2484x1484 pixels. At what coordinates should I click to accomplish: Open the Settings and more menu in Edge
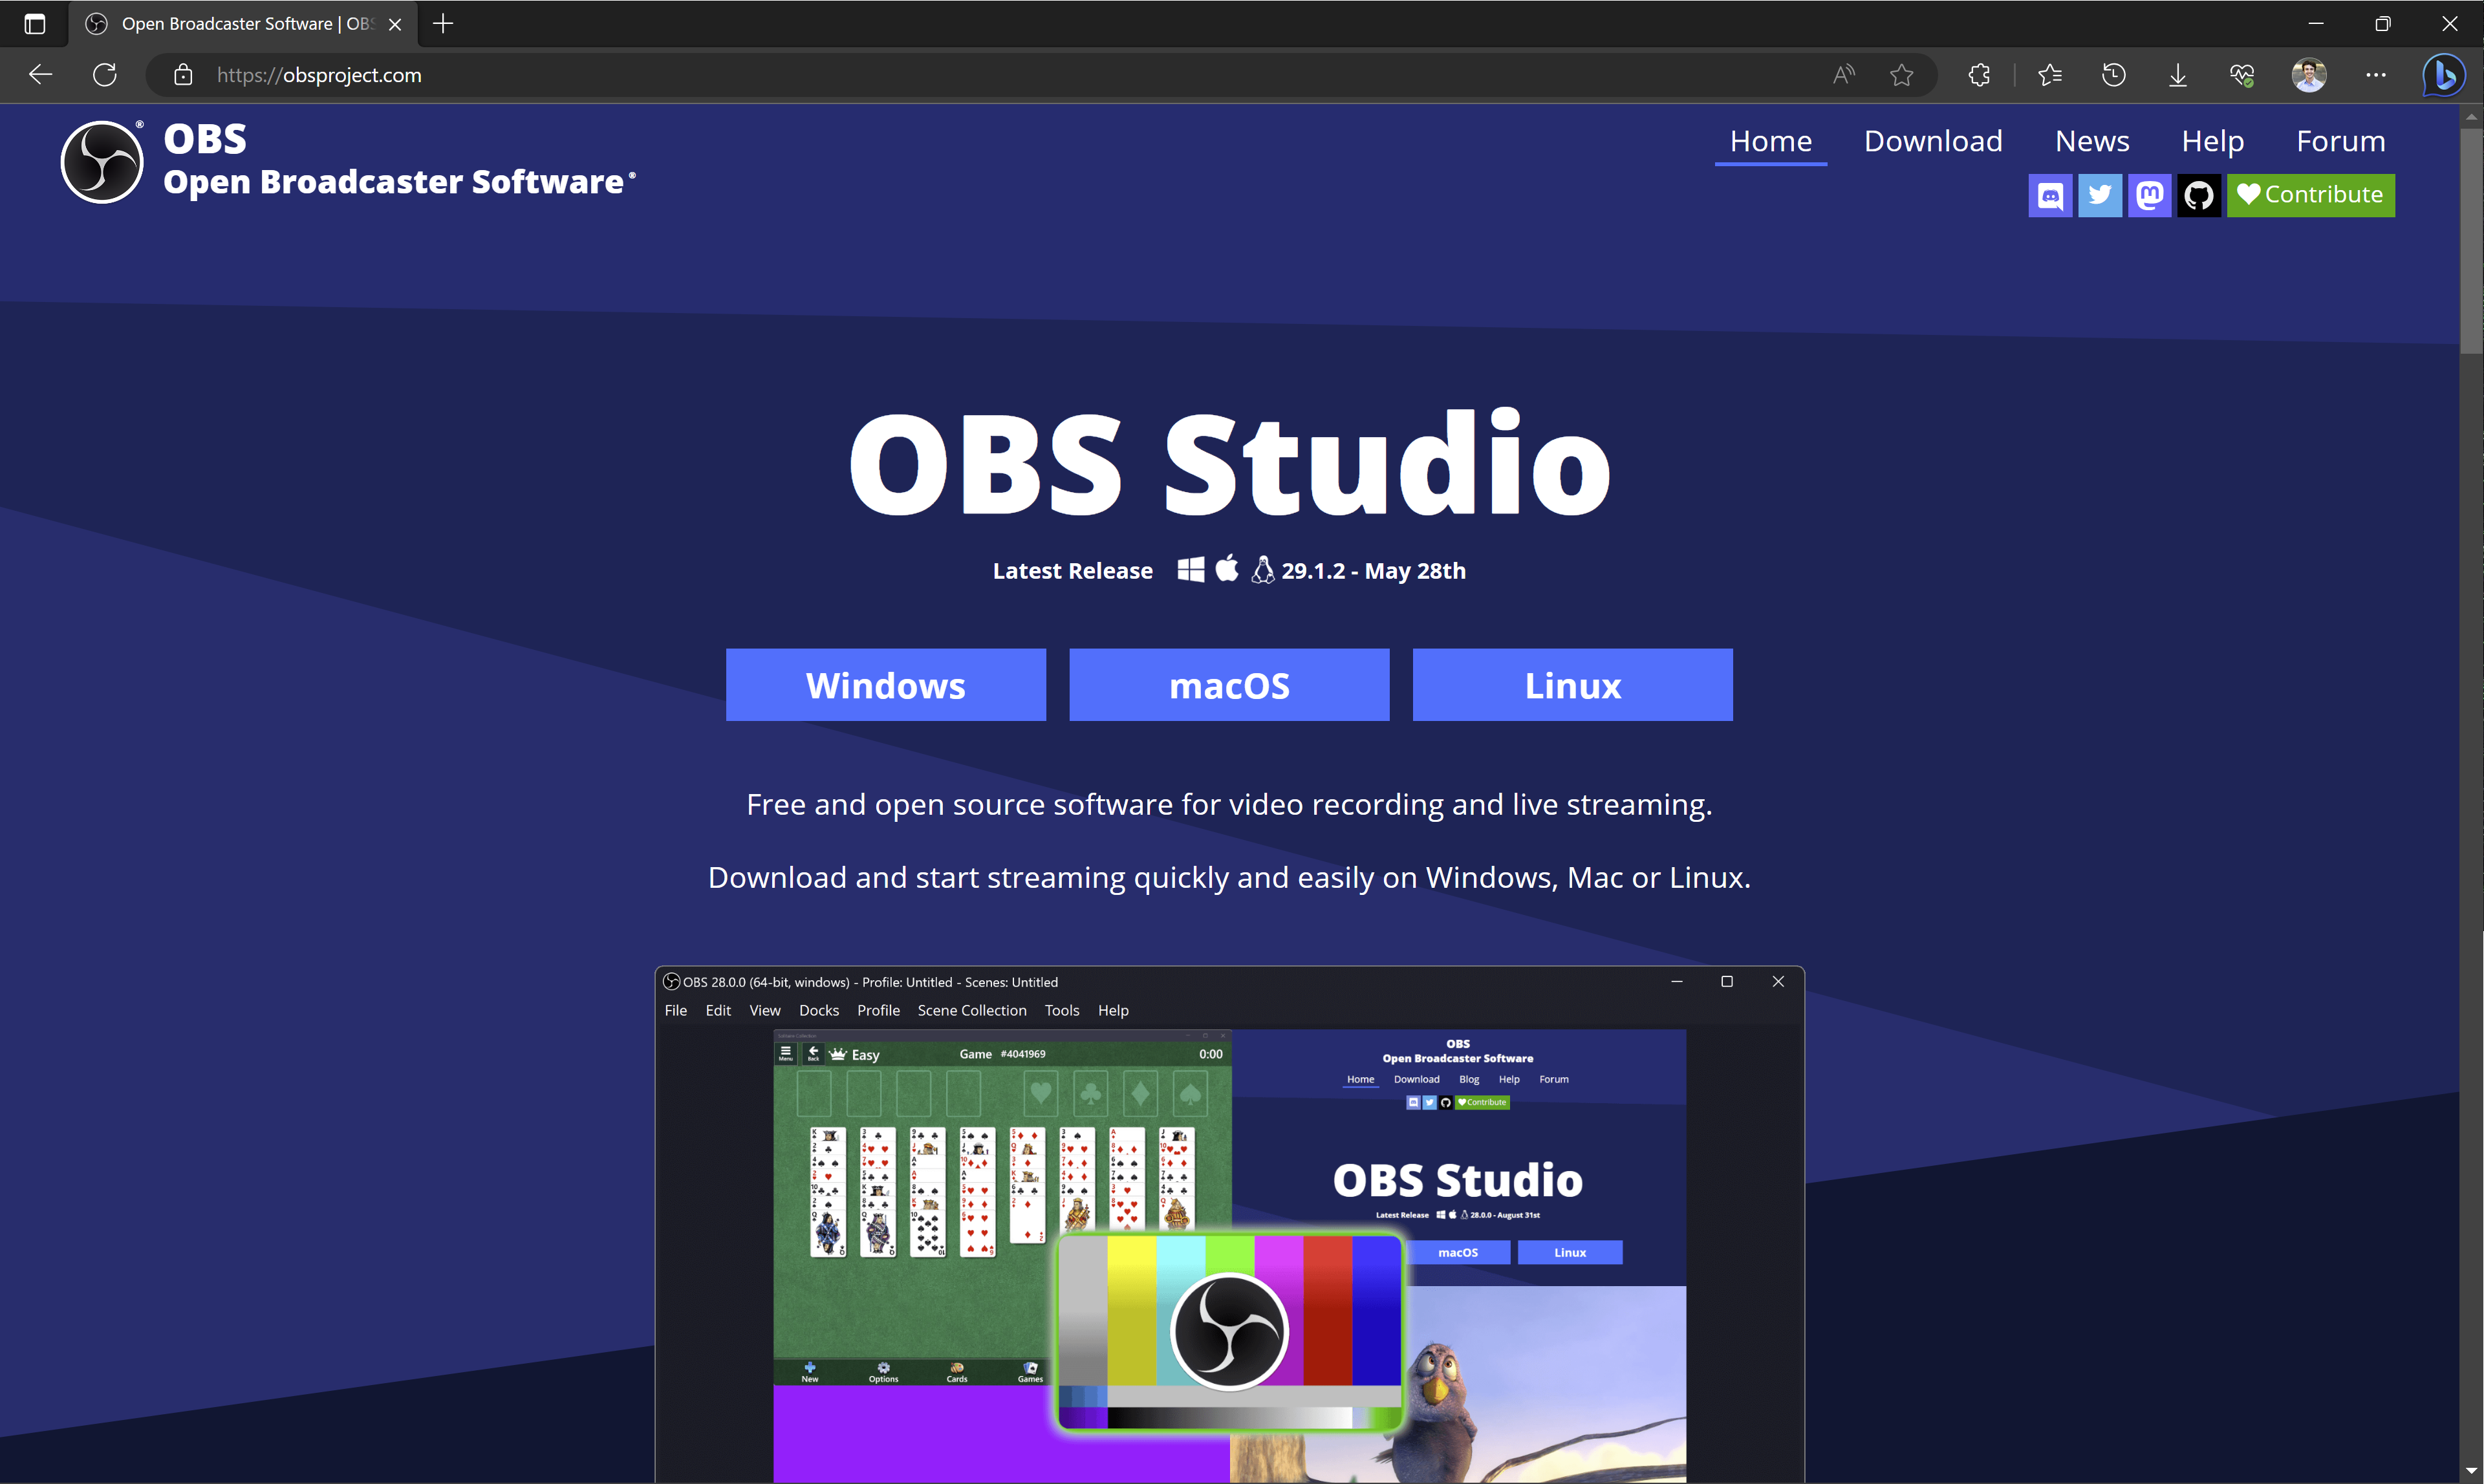(x=2376, y=74)
